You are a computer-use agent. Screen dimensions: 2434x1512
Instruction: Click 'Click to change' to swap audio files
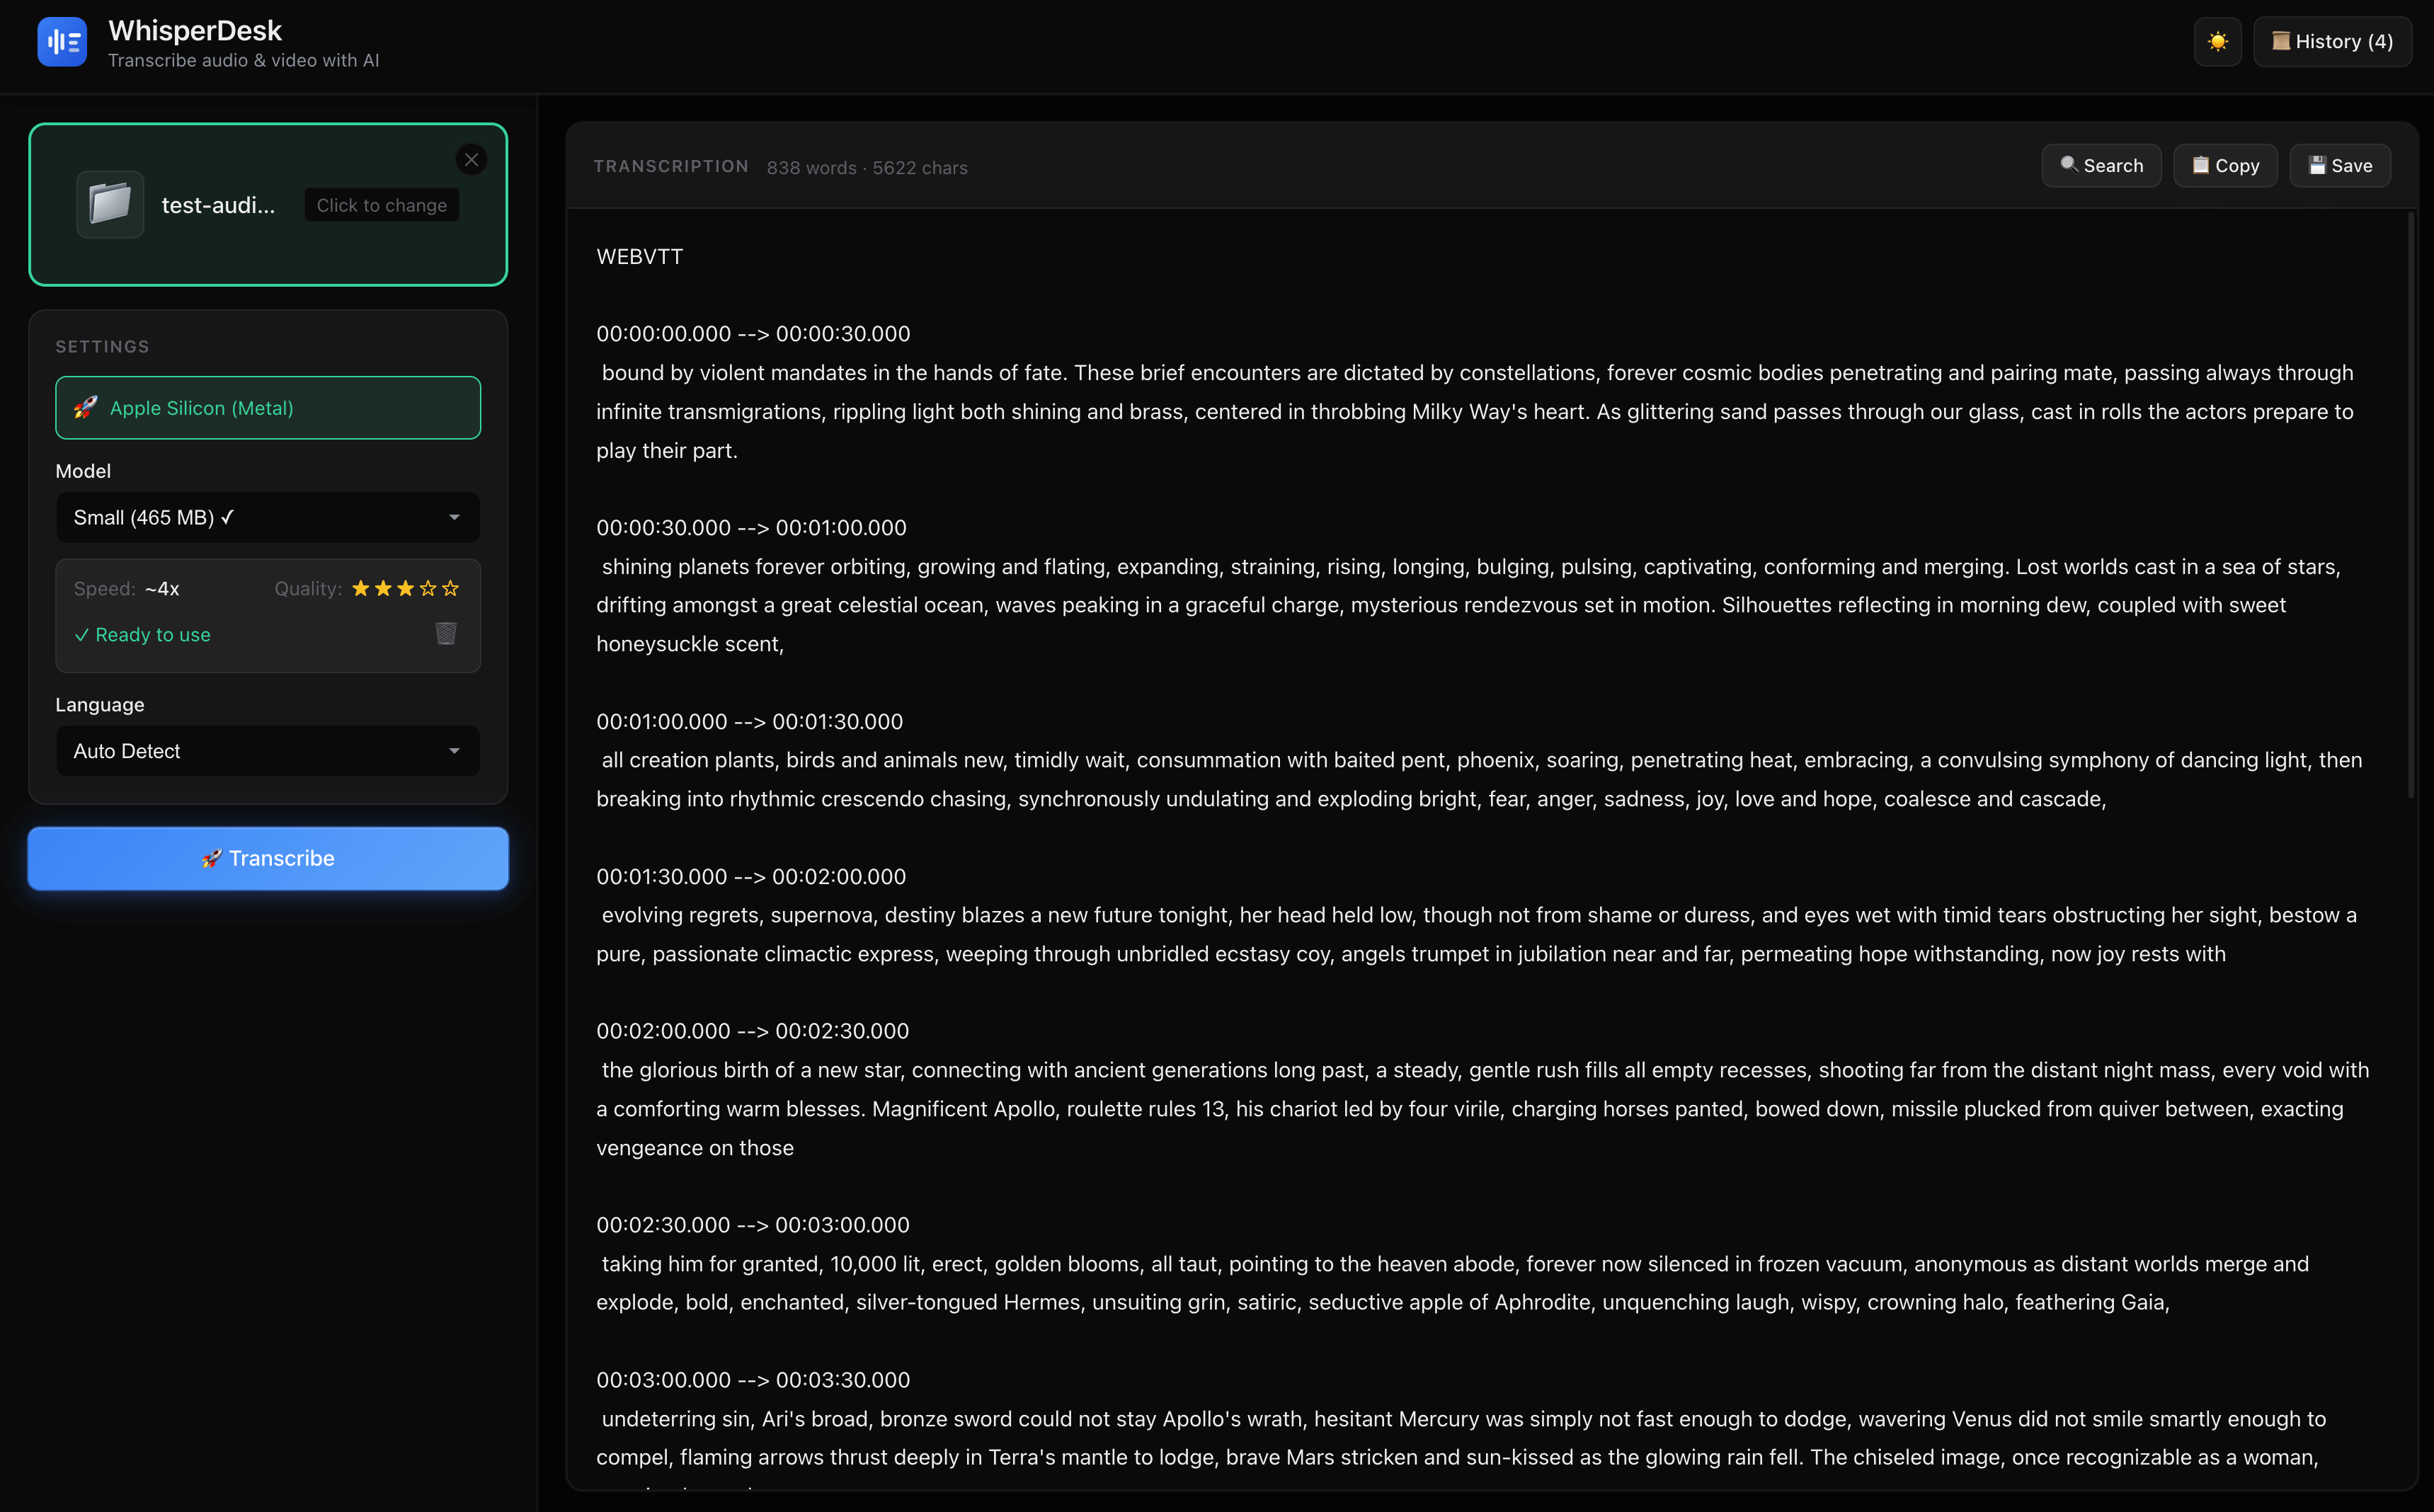point(381,204)
